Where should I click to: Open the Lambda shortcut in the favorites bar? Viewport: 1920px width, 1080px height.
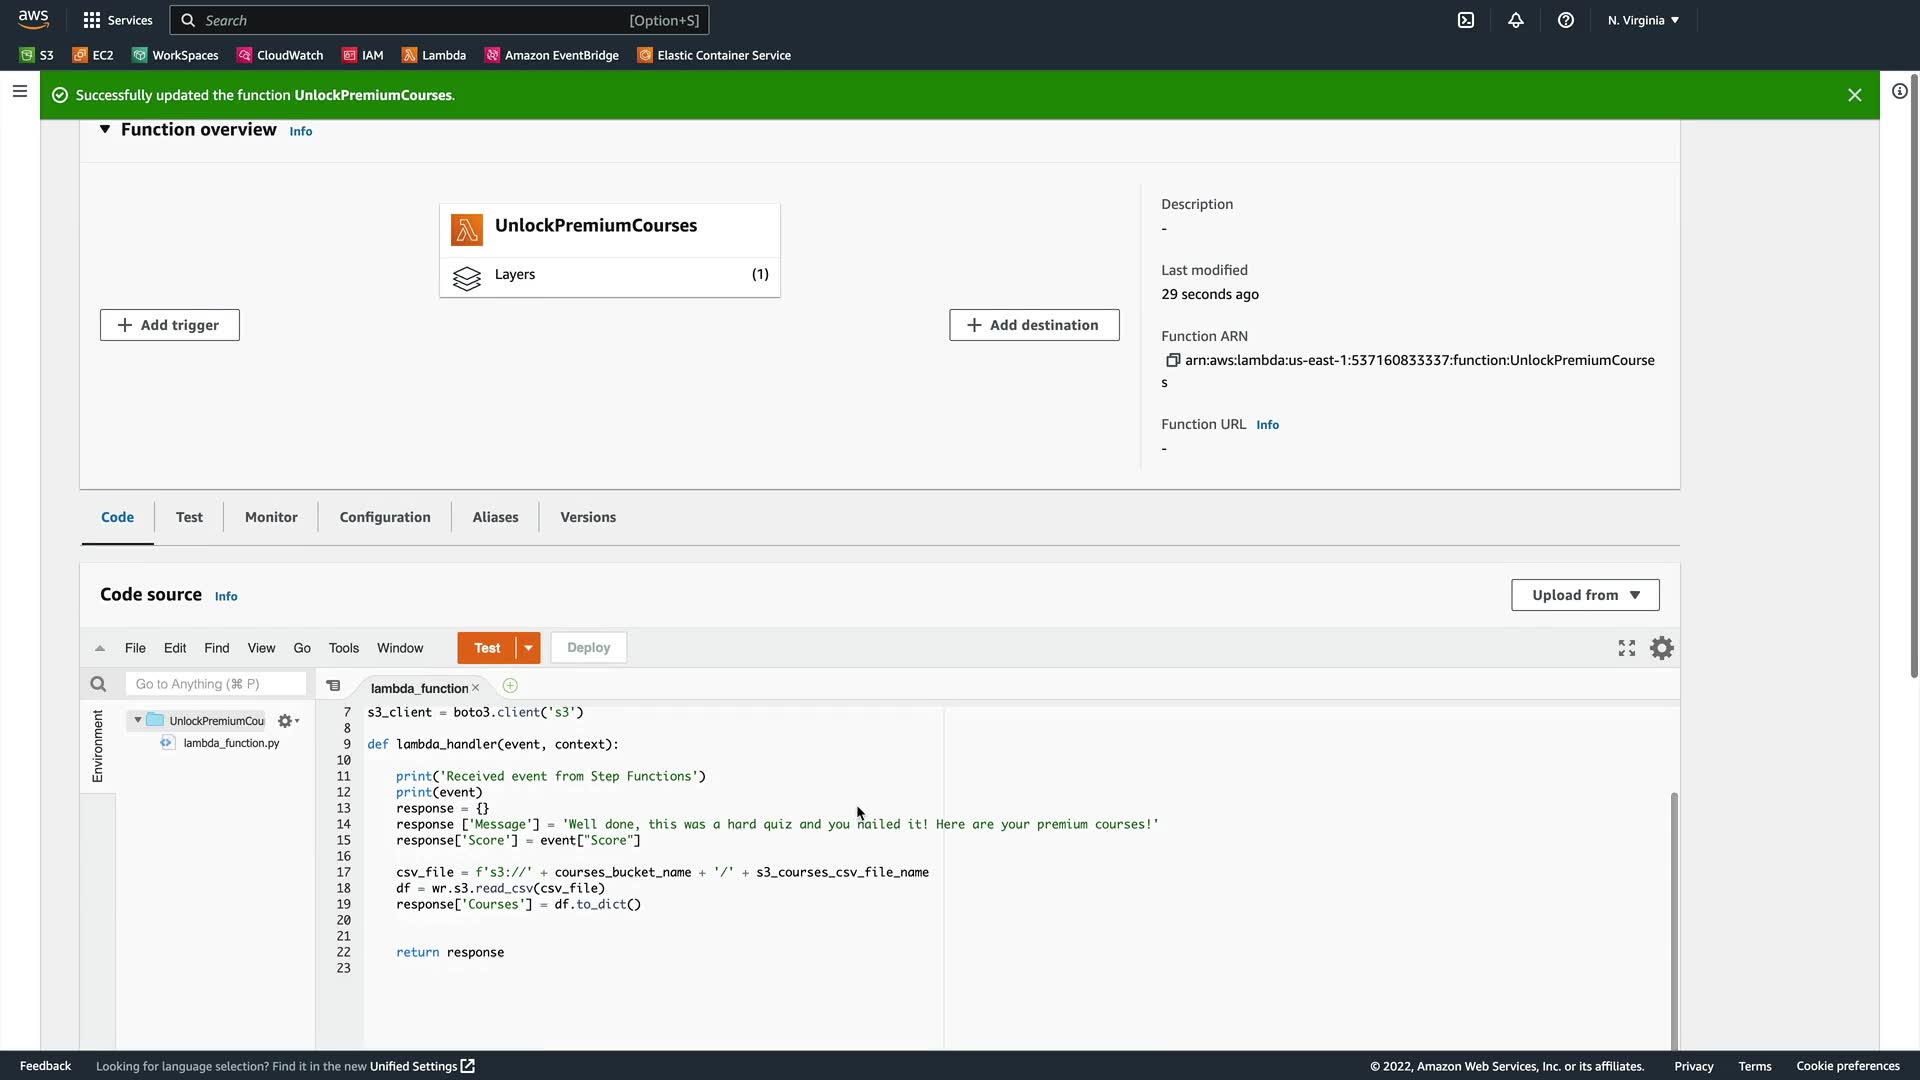point(434,55)
